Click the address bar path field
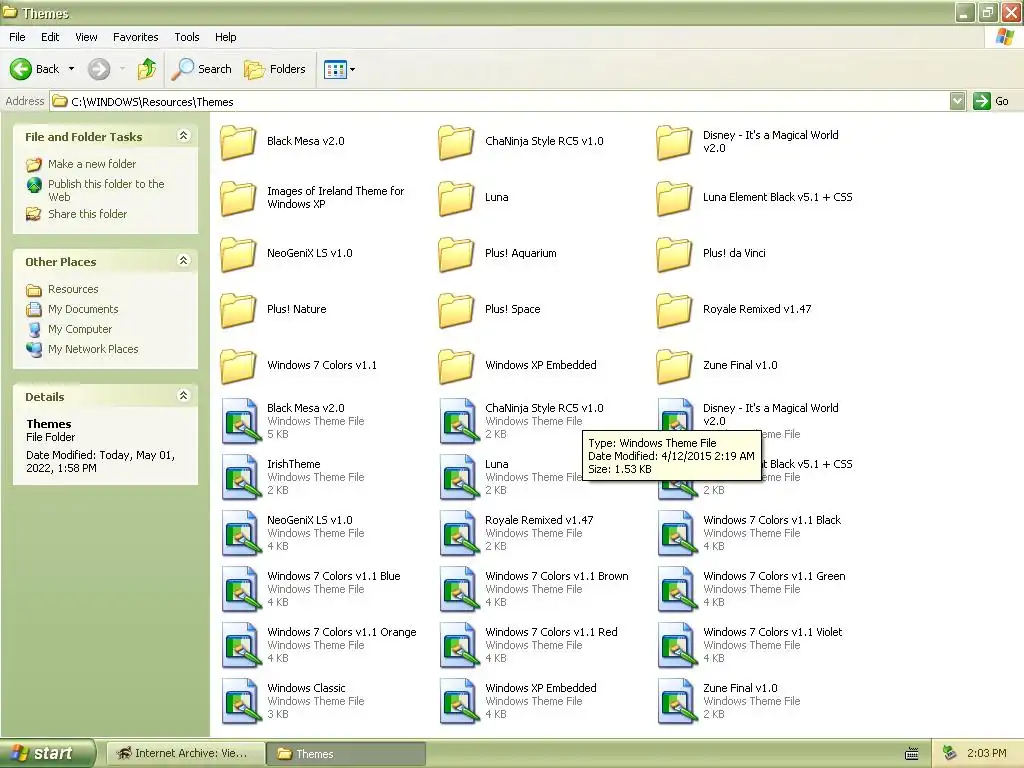 pyautogui.click(x=500, y=101)
